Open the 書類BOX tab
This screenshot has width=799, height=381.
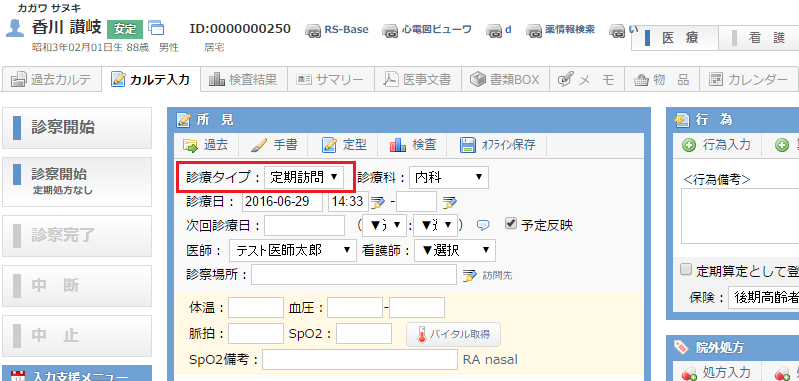505,79
